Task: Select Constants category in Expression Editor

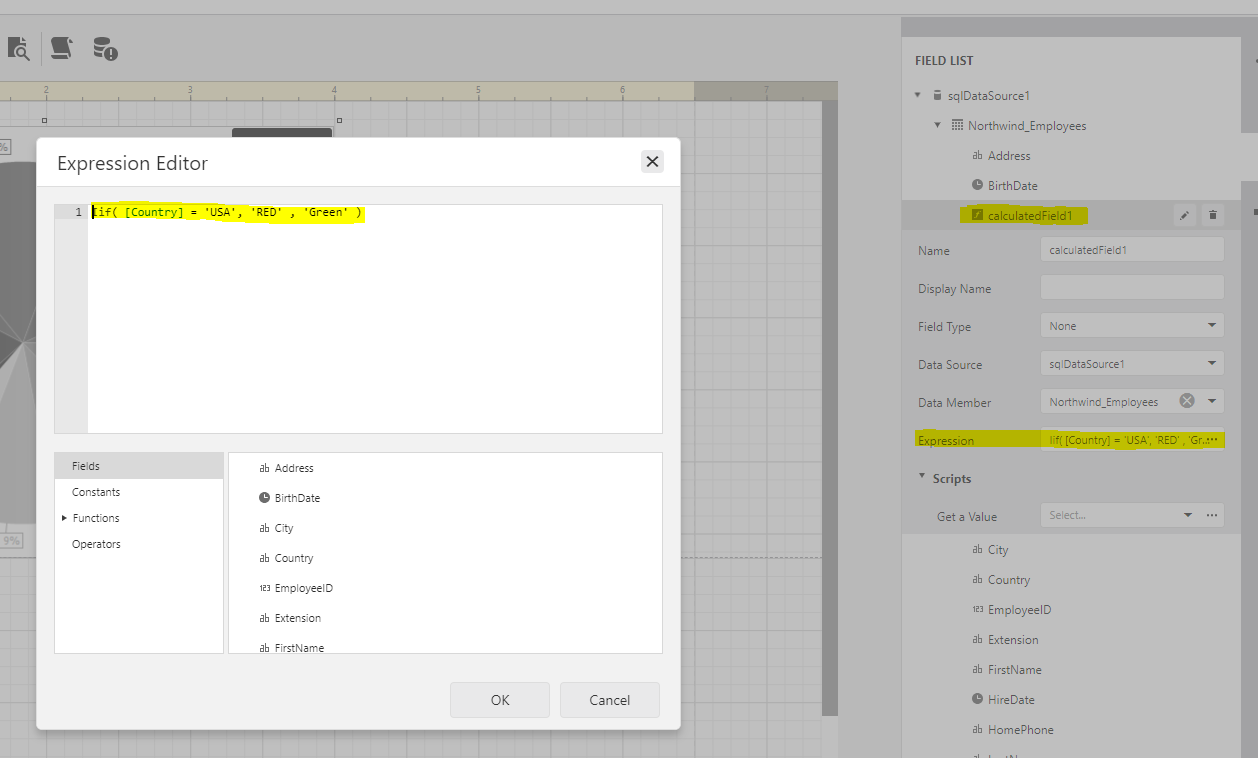Action: tap(139, 492)
